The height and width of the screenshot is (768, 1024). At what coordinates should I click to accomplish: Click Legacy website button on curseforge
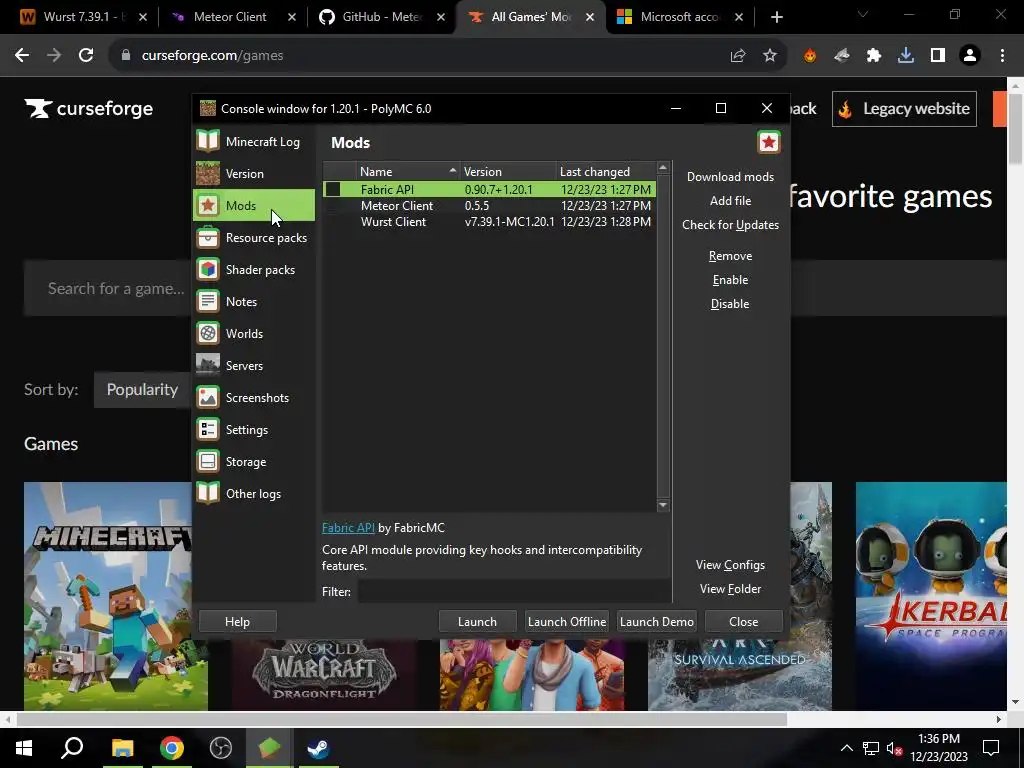click(904, 109)
